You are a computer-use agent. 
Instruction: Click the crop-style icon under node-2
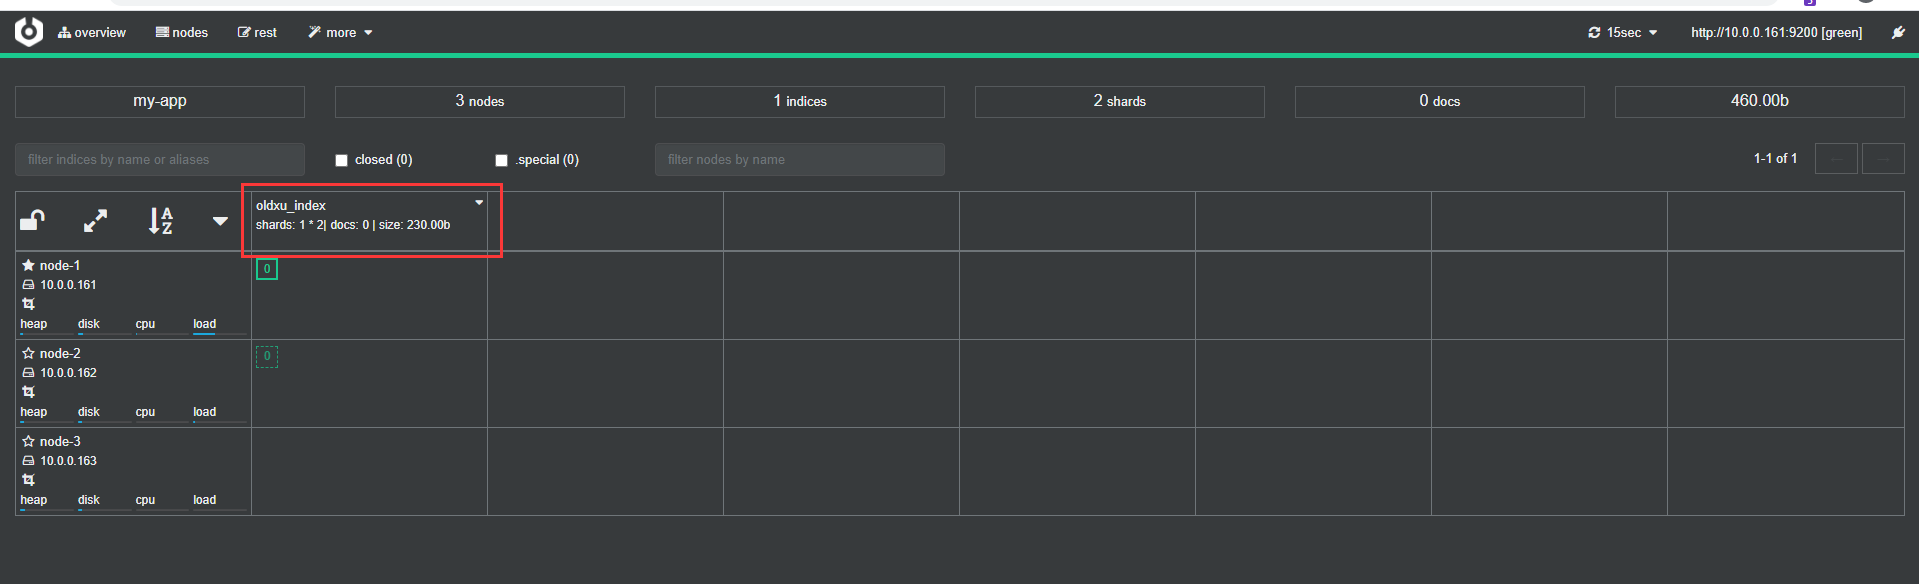click(x=28, y=392)
